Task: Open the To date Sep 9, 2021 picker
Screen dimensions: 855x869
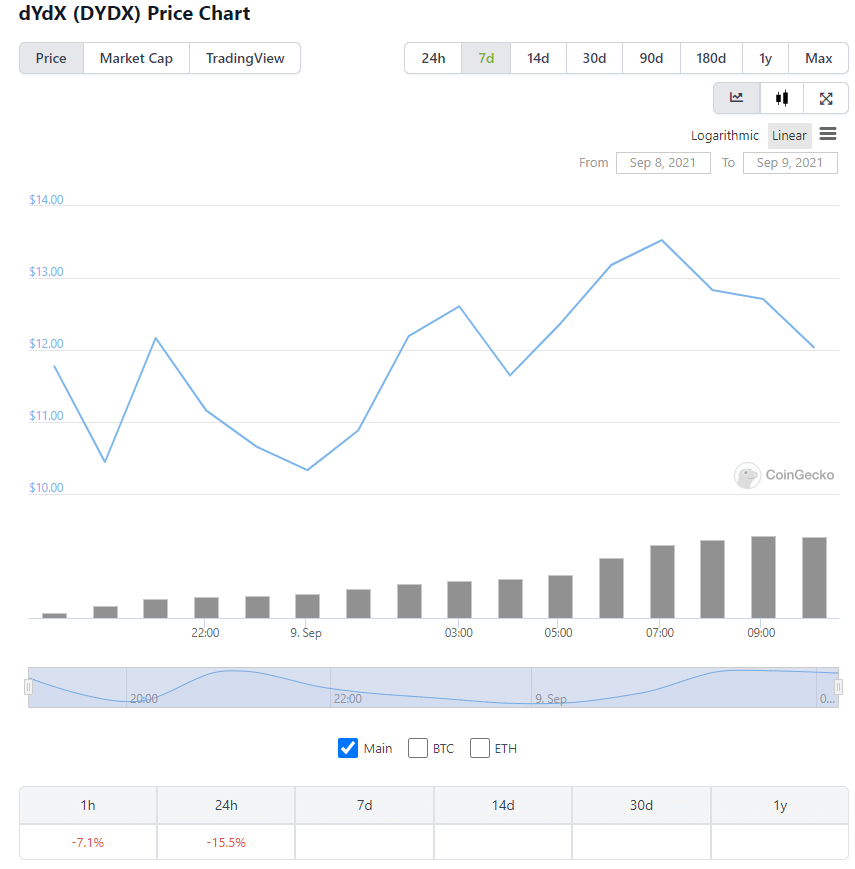Action: 790,163
